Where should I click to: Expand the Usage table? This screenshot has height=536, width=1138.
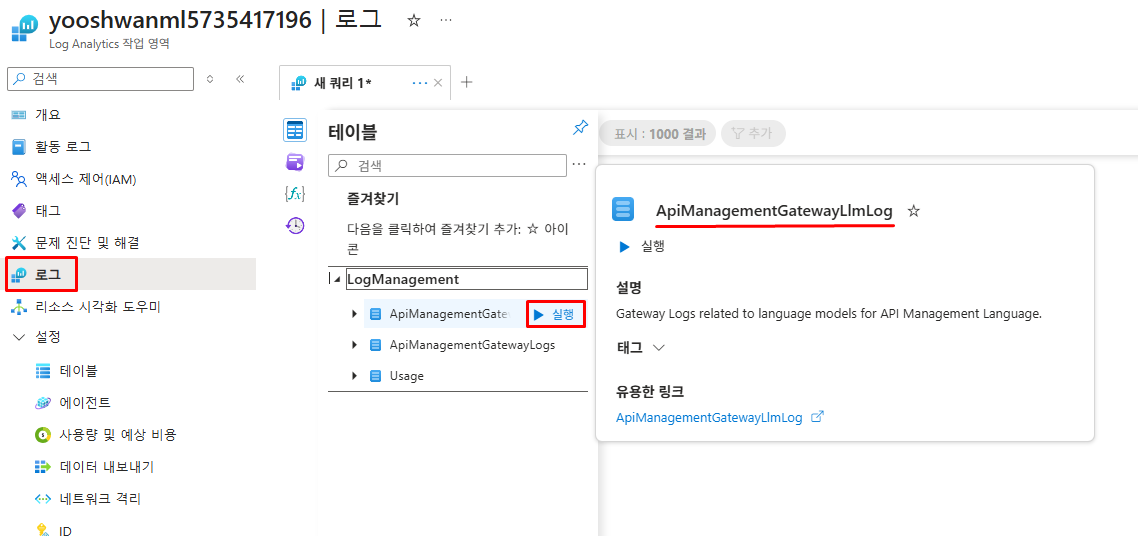pyautogui.click(x=354, y=376)
